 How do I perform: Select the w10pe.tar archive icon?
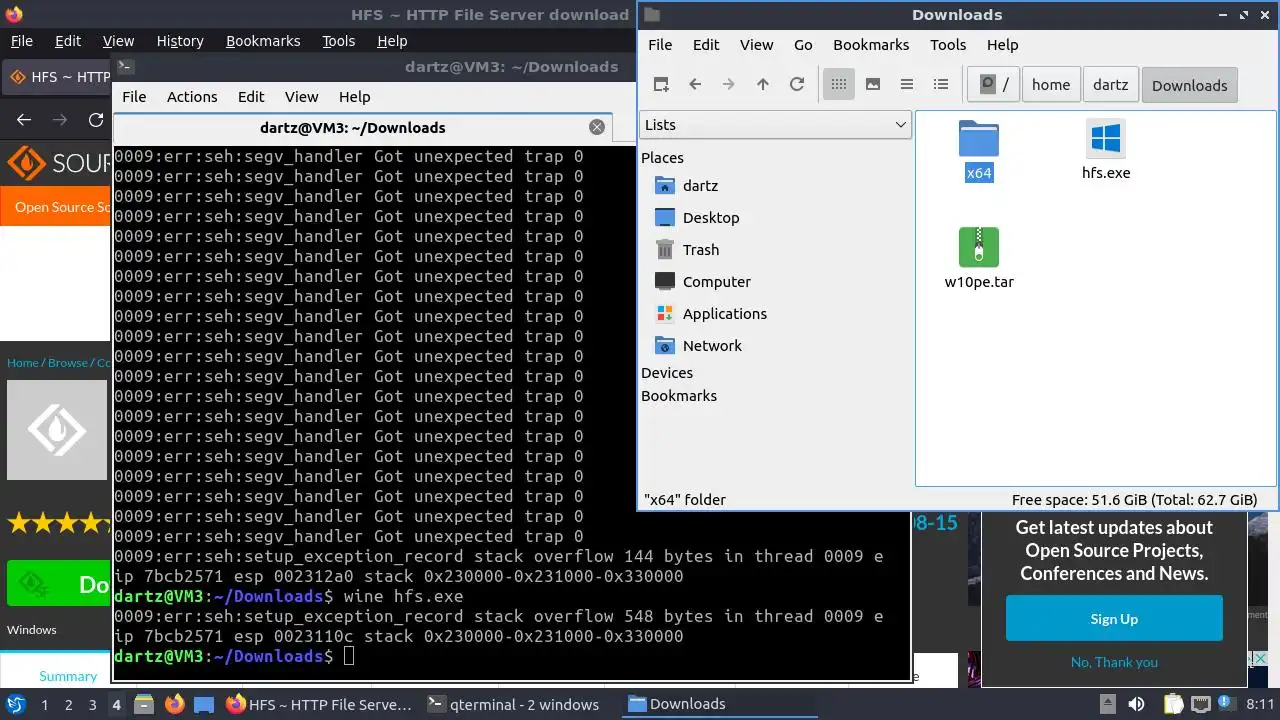point(979,247)
